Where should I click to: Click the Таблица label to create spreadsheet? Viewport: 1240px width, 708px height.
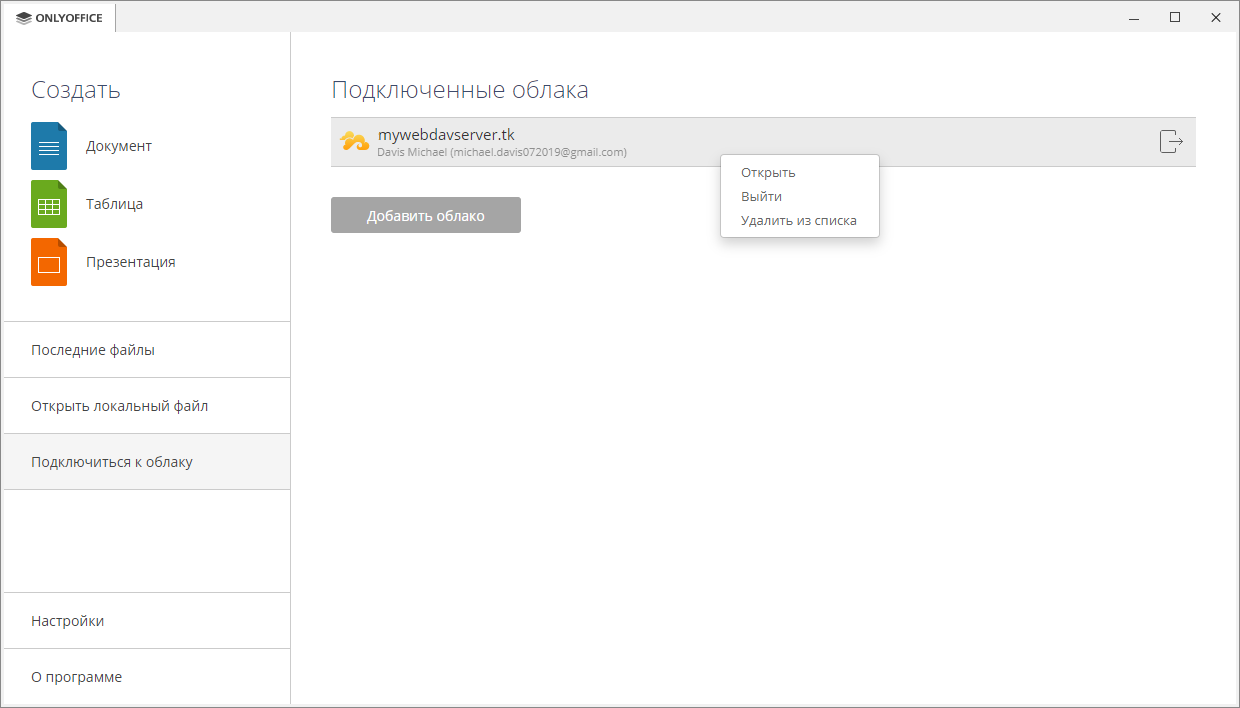click(114, 204)
